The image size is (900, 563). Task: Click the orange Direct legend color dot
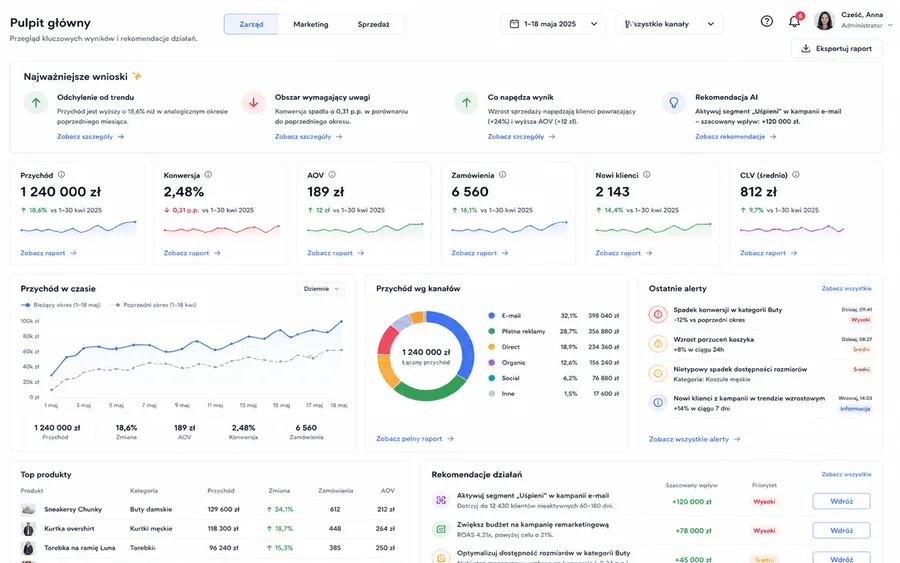(491, 347)
